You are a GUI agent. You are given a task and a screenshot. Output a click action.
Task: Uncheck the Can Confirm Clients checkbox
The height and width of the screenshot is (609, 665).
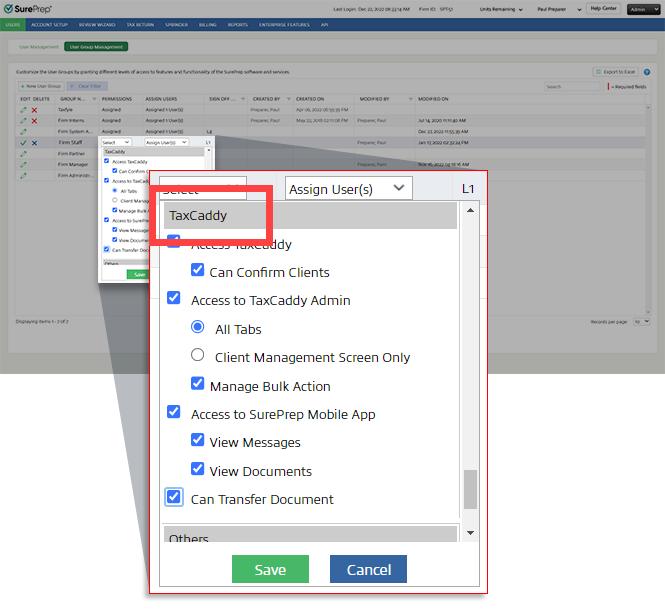click(x=198, y=271)
